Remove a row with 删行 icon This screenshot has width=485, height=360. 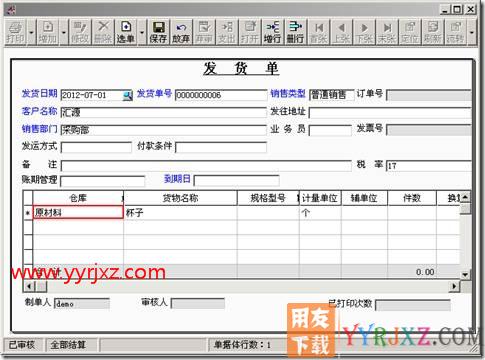(295, 32)
